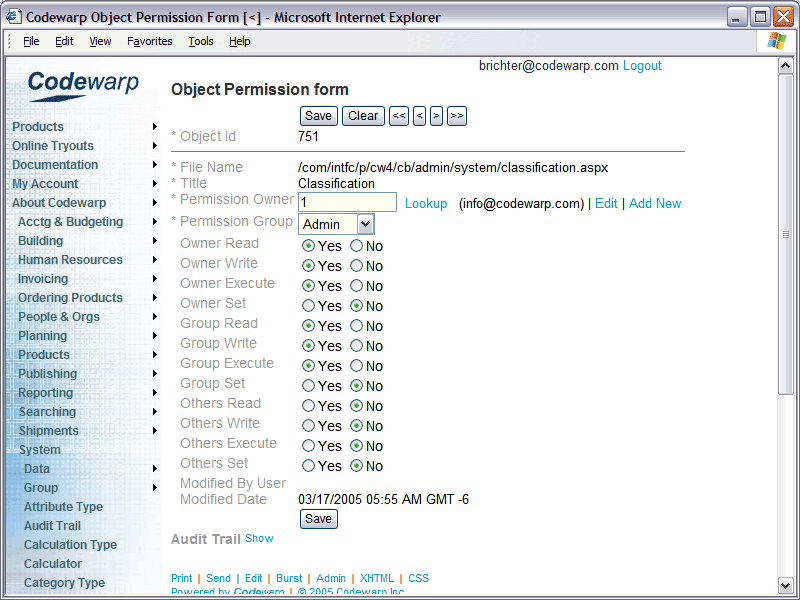Expand the My Account submenu arrow
This screenshot has width=800, height=600.
pyautogui.click(x=155, y=184)
